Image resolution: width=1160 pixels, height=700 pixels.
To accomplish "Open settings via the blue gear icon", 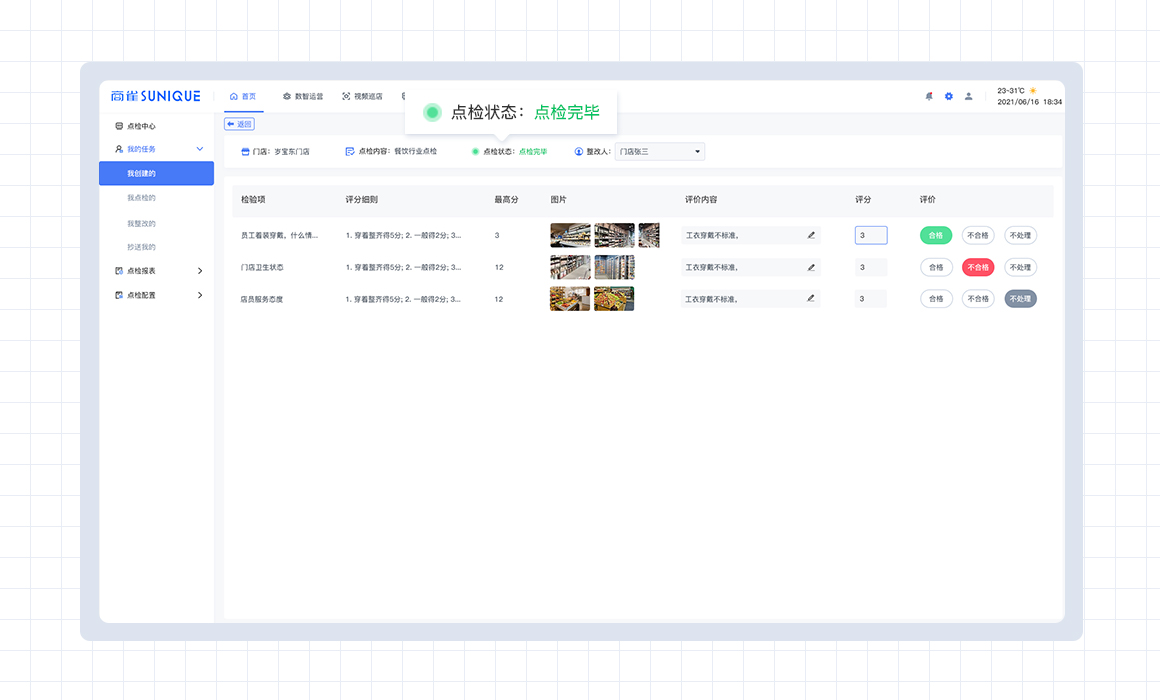I will (949, 96).
